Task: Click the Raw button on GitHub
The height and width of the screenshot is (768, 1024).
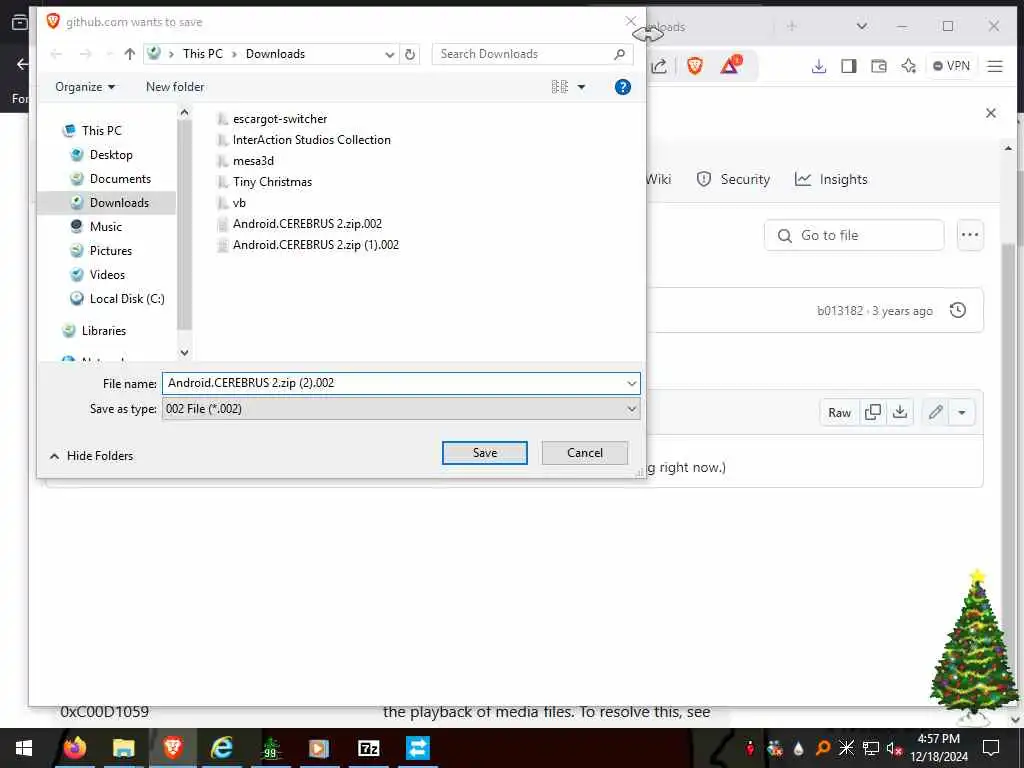Action: [x=839, y=413]
